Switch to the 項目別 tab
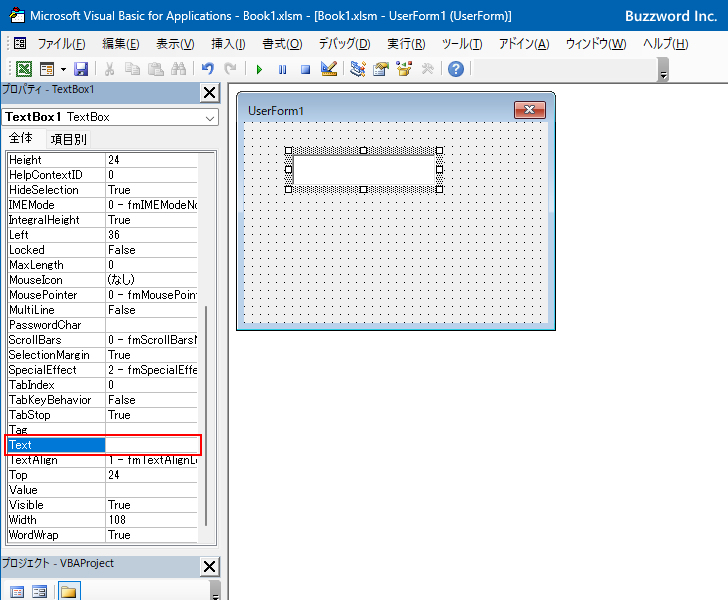The image size is (728, 600). pyautogui.click(x=68, y=139)
